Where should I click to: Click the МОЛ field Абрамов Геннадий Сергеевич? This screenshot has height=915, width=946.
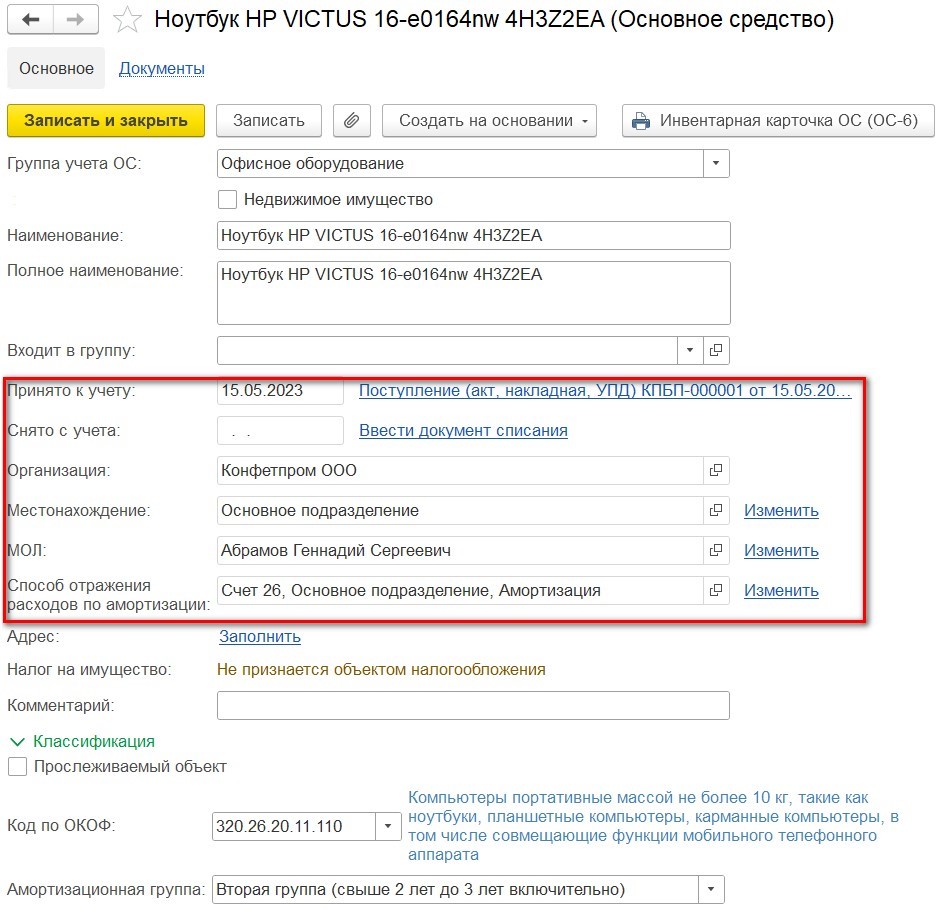click(x=460, y=550)
